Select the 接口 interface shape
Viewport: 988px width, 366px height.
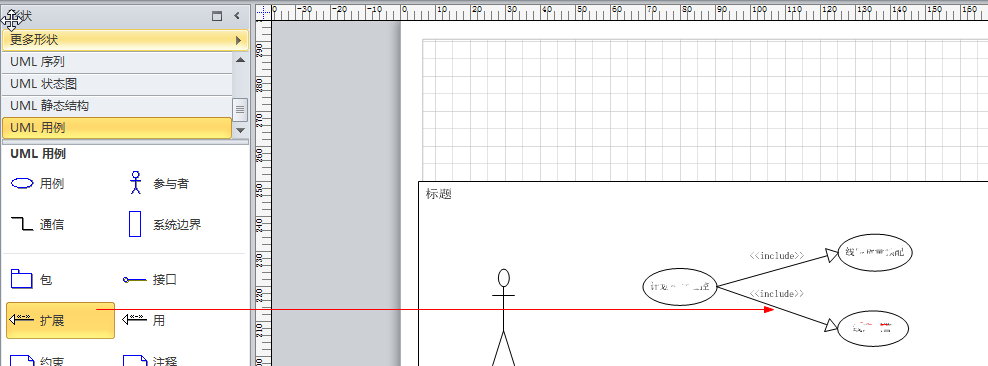[150, 280]
